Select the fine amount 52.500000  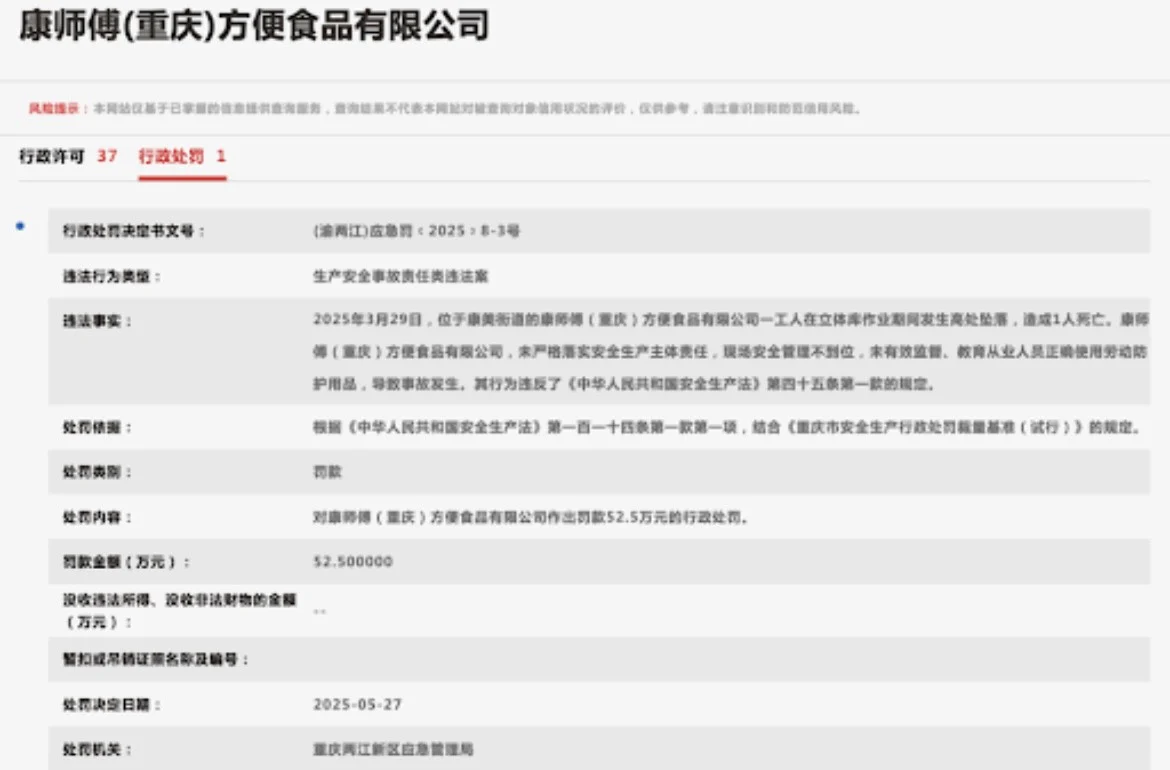(353, 562)
